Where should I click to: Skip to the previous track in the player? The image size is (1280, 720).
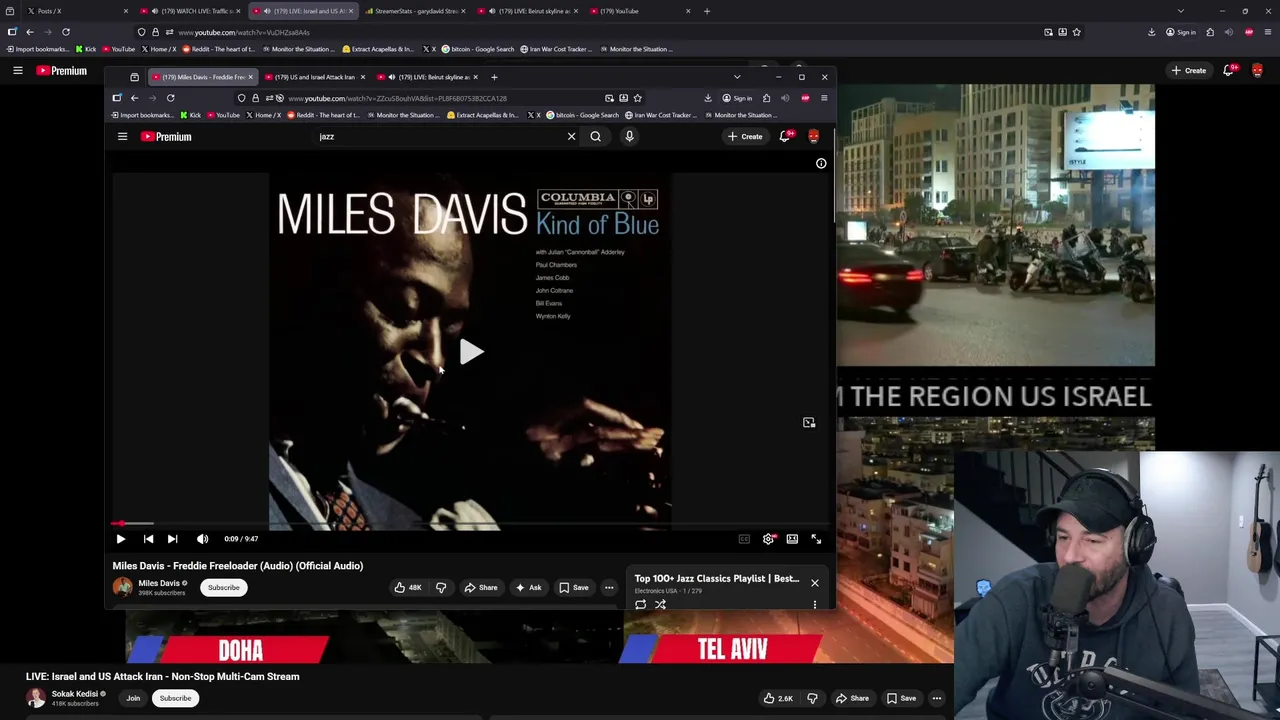(148, 539)
